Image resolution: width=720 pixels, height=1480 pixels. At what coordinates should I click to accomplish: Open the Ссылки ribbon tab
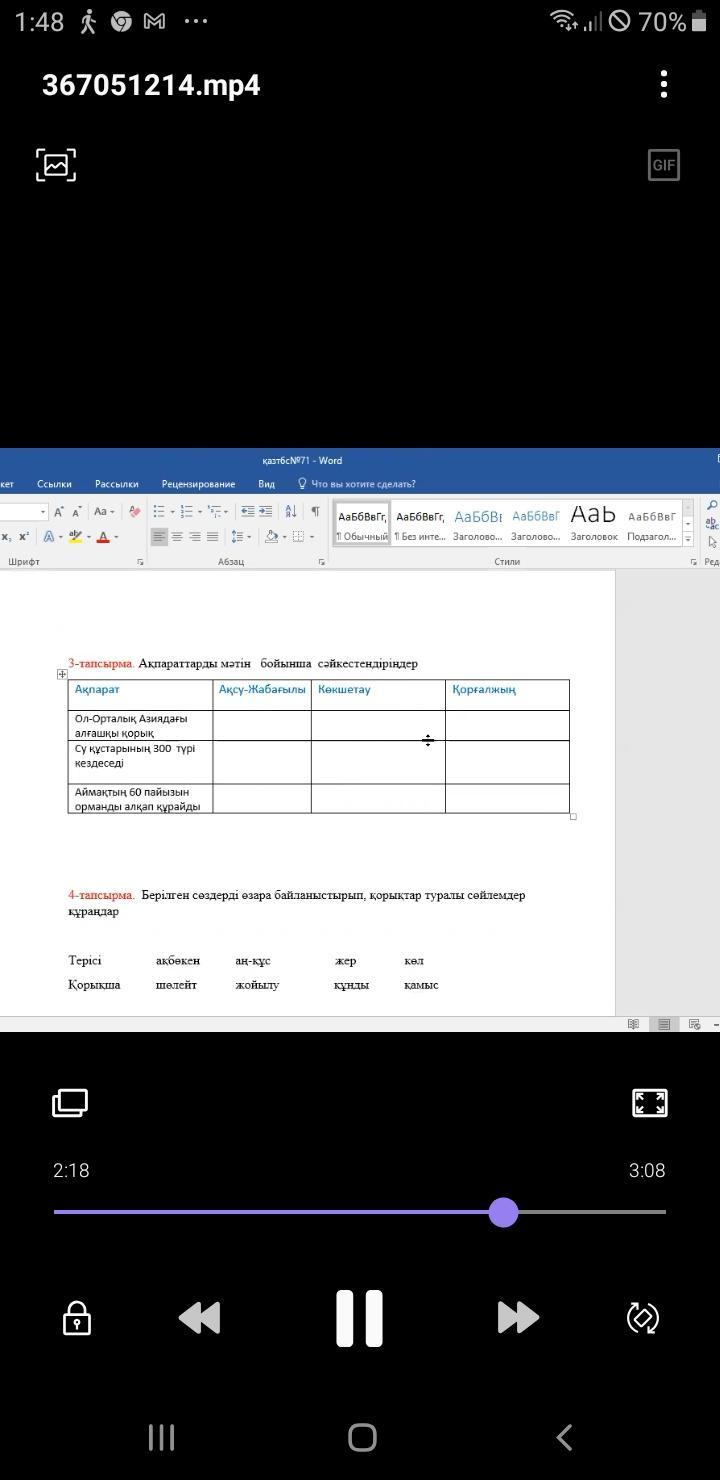54,484
